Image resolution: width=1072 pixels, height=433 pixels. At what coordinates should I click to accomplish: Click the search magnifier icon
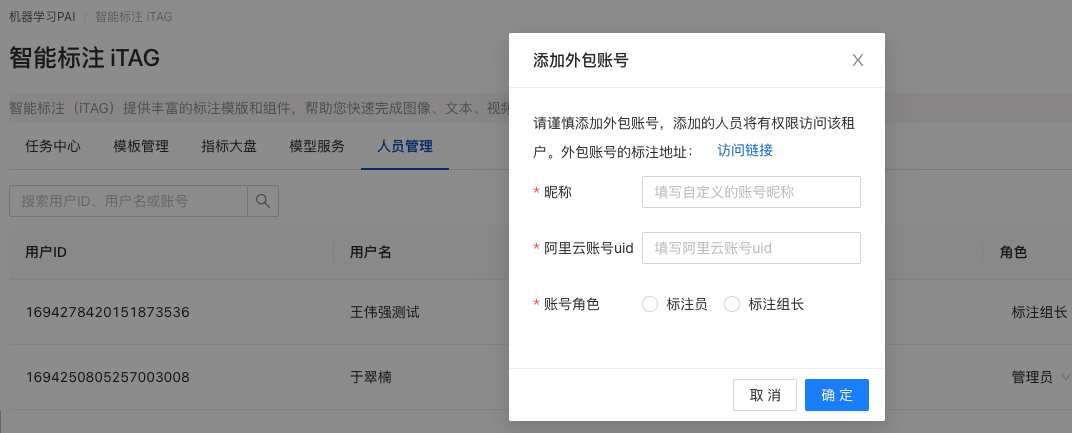pos(263,201)
